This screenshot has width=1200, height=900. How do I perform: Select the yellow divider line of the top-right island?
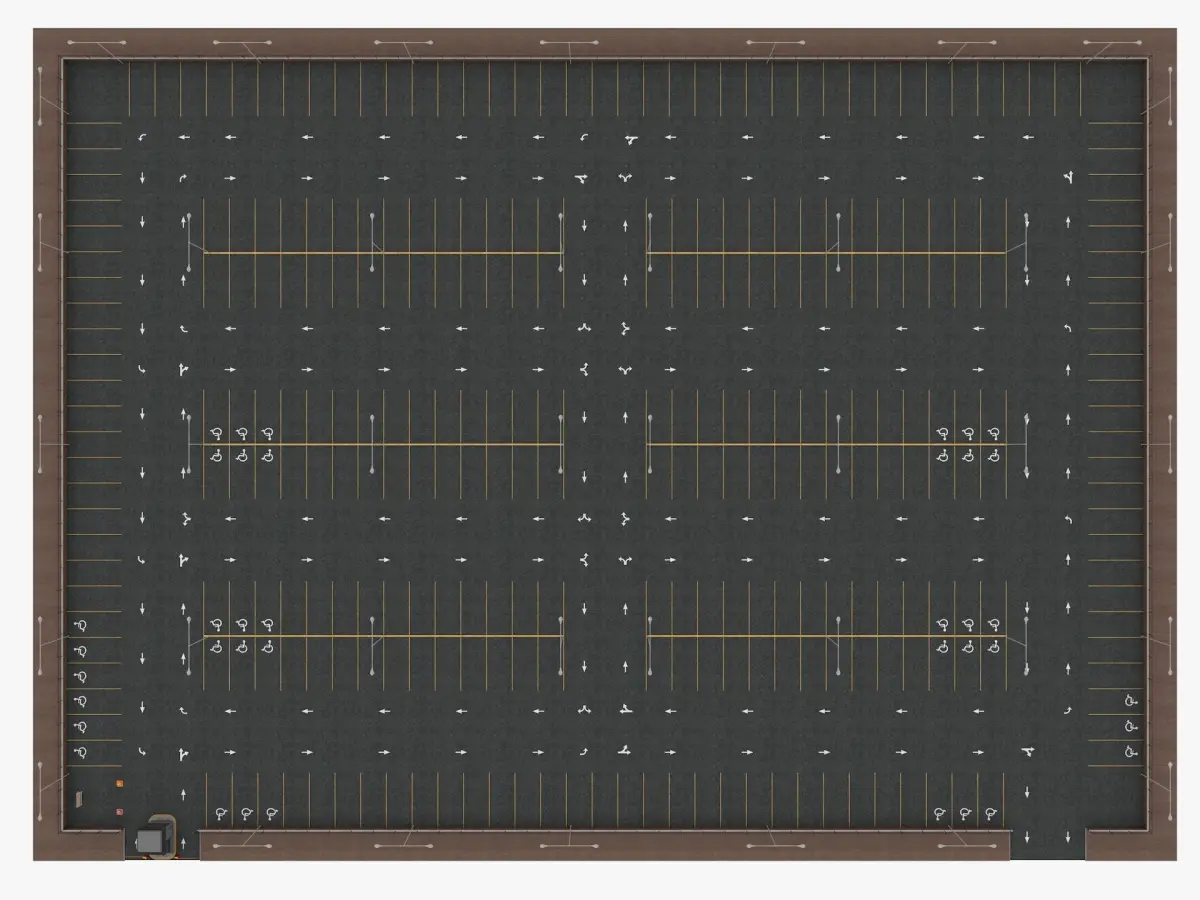coord(826,253)
